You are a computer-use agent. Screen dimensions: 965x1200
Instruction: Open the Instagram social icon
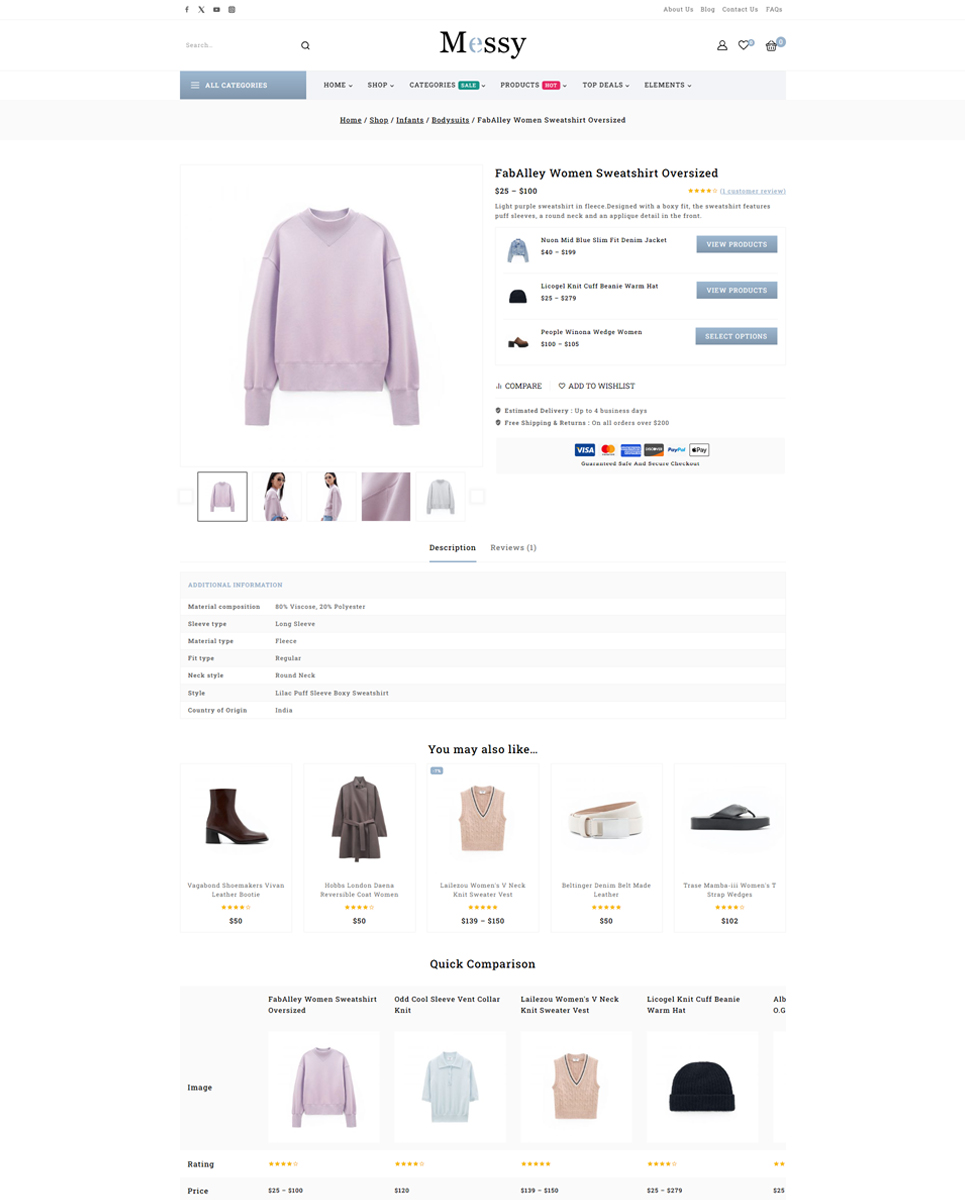(x=232, y=9)
